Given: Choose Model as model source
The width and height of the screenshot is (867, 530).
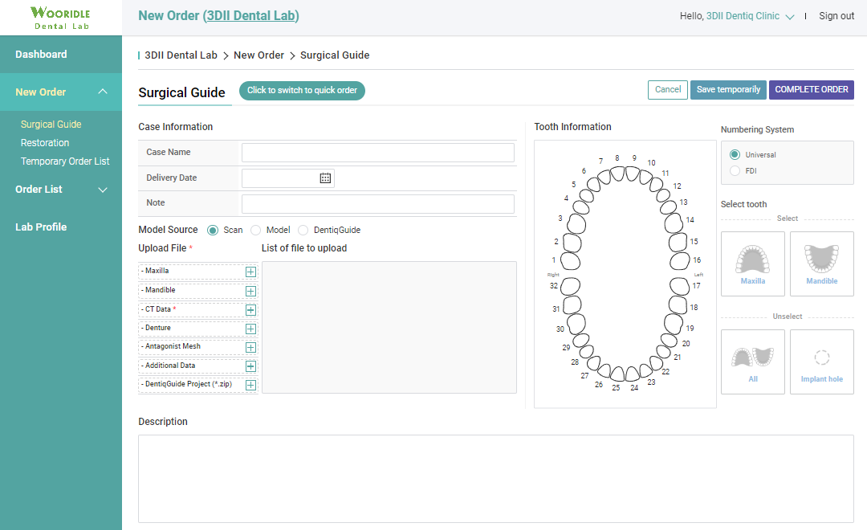Looking at the screenshot, I should (x=255, y=230).
